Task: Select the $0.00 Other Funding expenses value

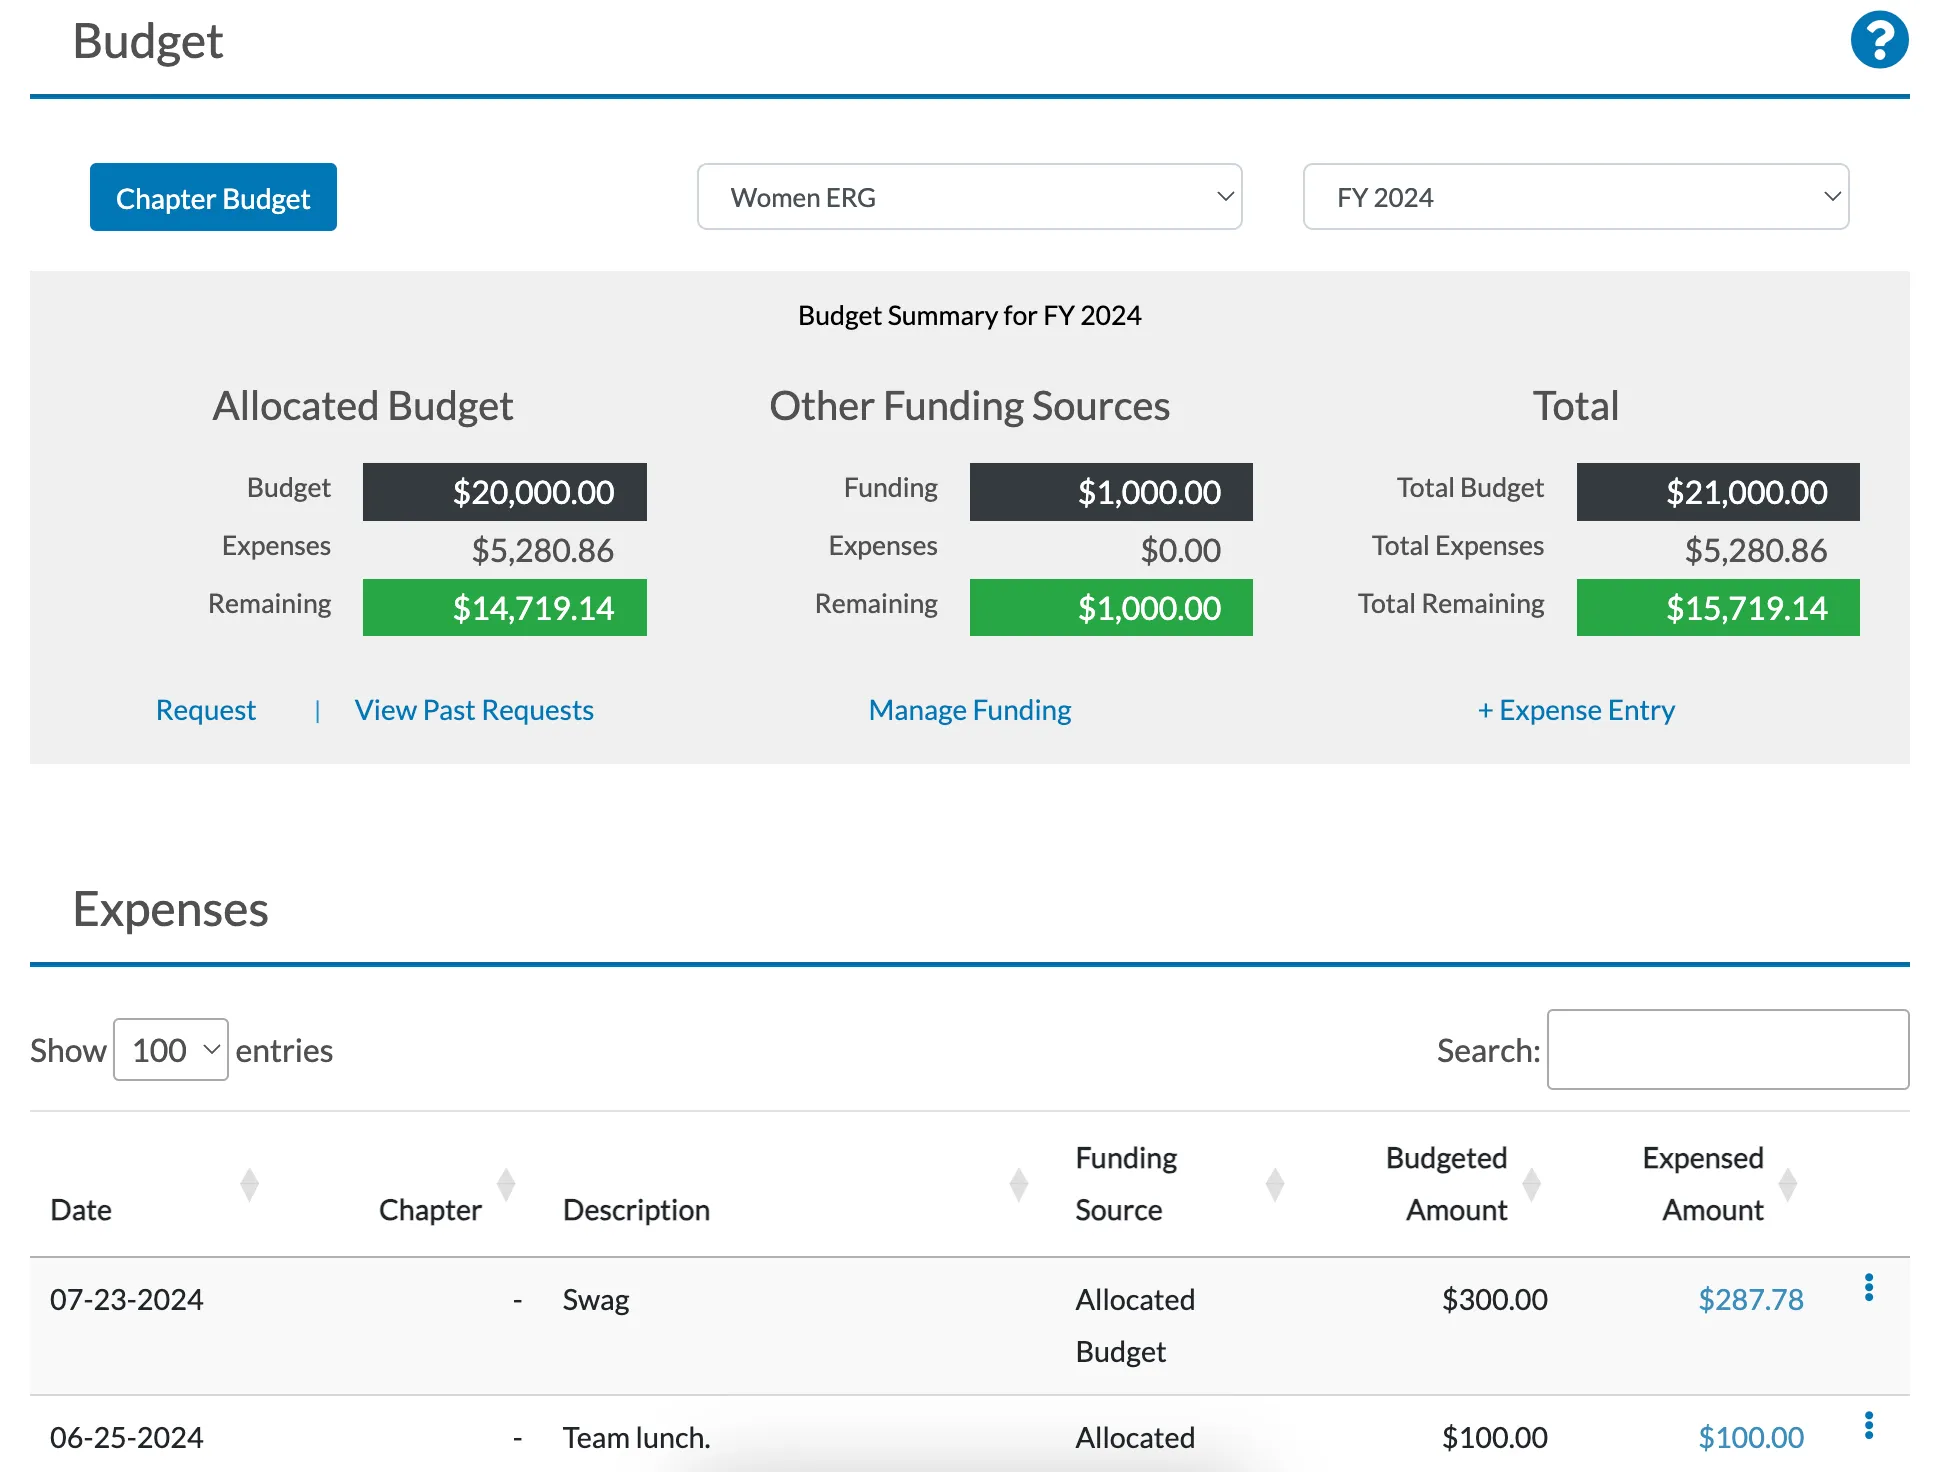Action: pos(1180,550)
